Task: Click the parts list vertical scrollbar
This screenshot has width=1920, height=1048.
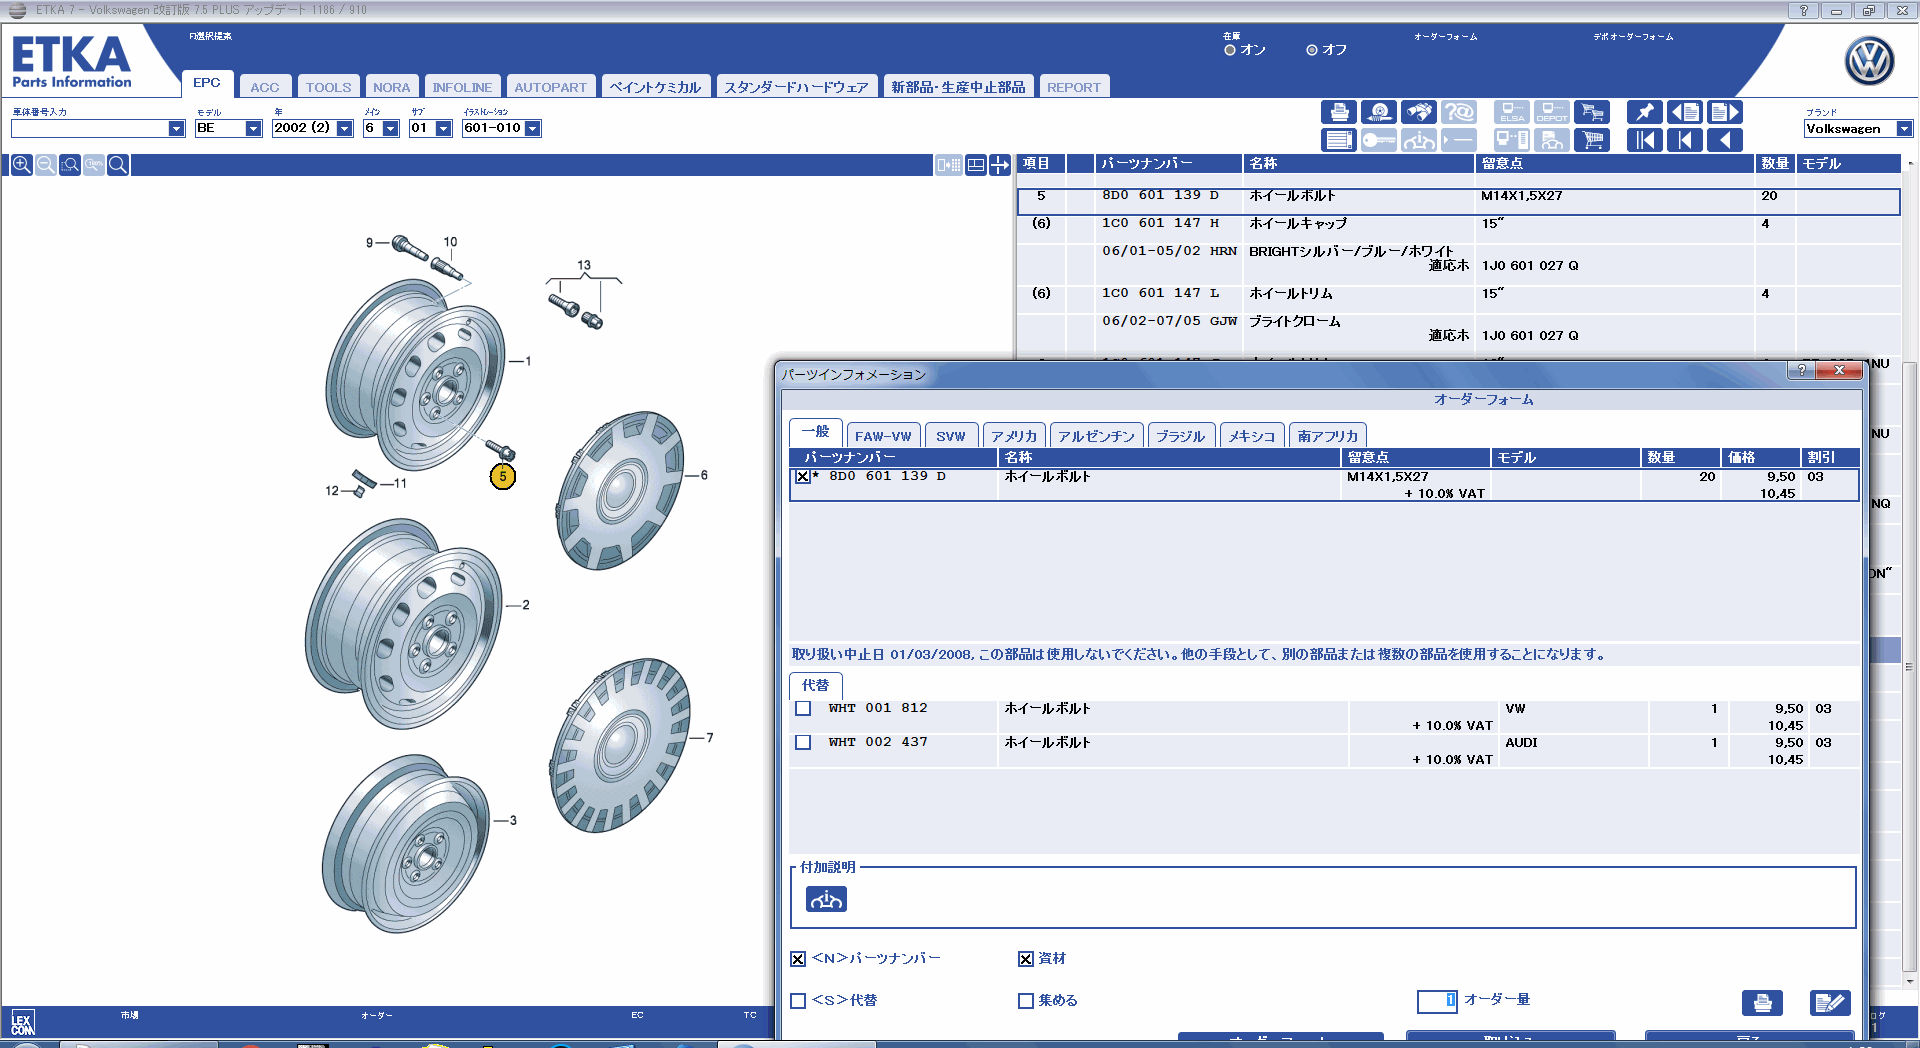Action: [x=1909, y=666]
